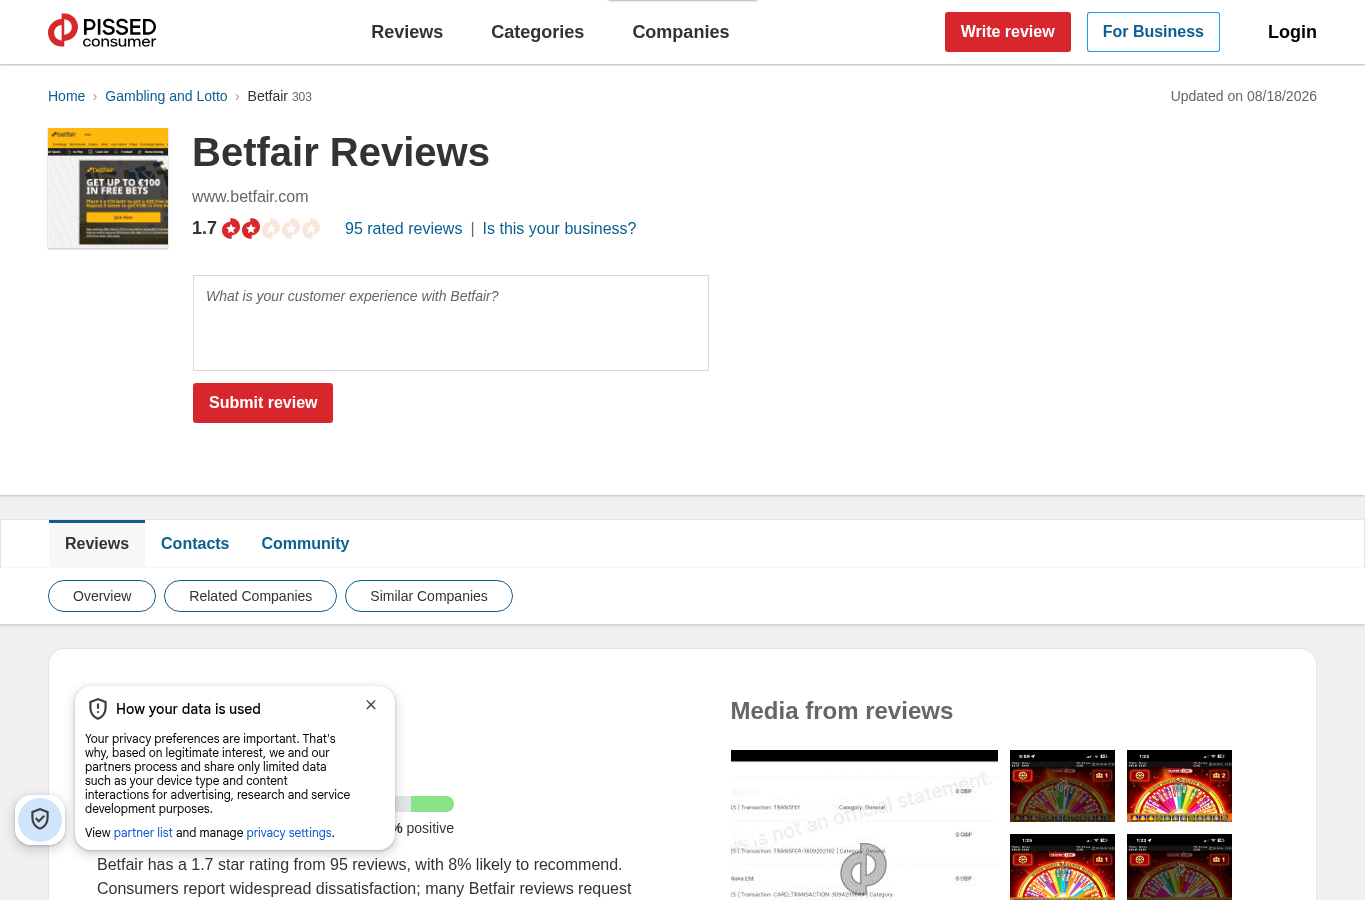Open the top-right wheel game thumbnail
This screenshot has width=1365, height=900.
point(1179,786)
